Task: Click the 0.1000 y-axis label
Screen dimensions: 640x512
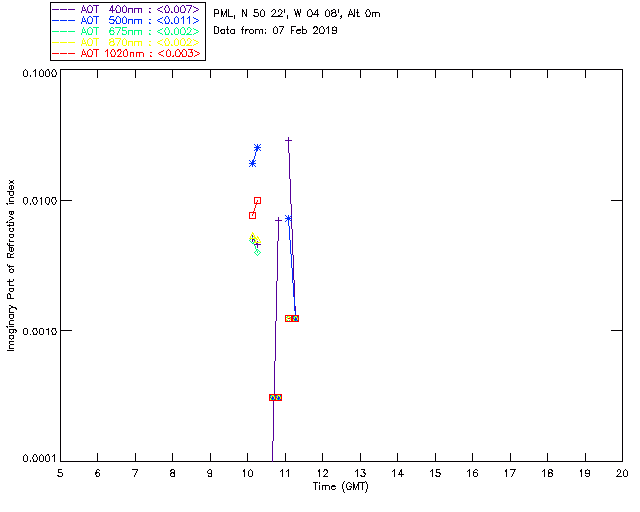Action: (x=39, y=73)
